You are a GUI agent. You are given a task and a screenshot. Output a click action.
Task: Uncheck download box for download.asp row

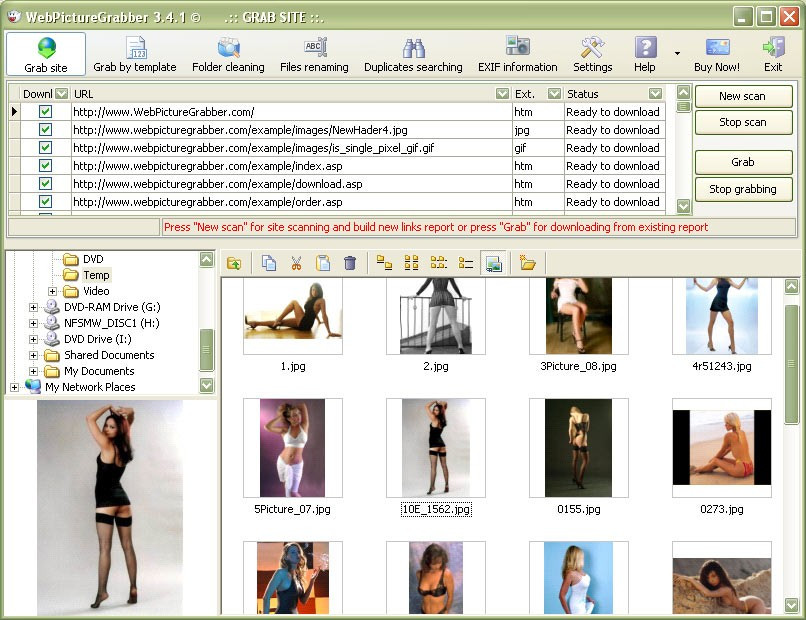coord(45,184)
